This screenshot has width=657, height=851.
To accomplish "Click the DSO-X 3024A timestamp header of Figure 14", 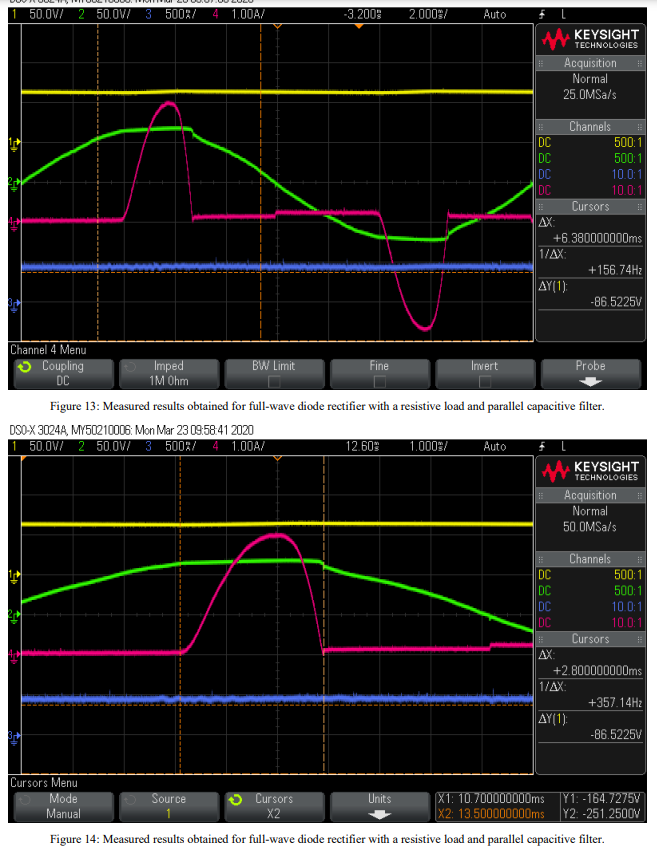I will [x=132, y=430].
